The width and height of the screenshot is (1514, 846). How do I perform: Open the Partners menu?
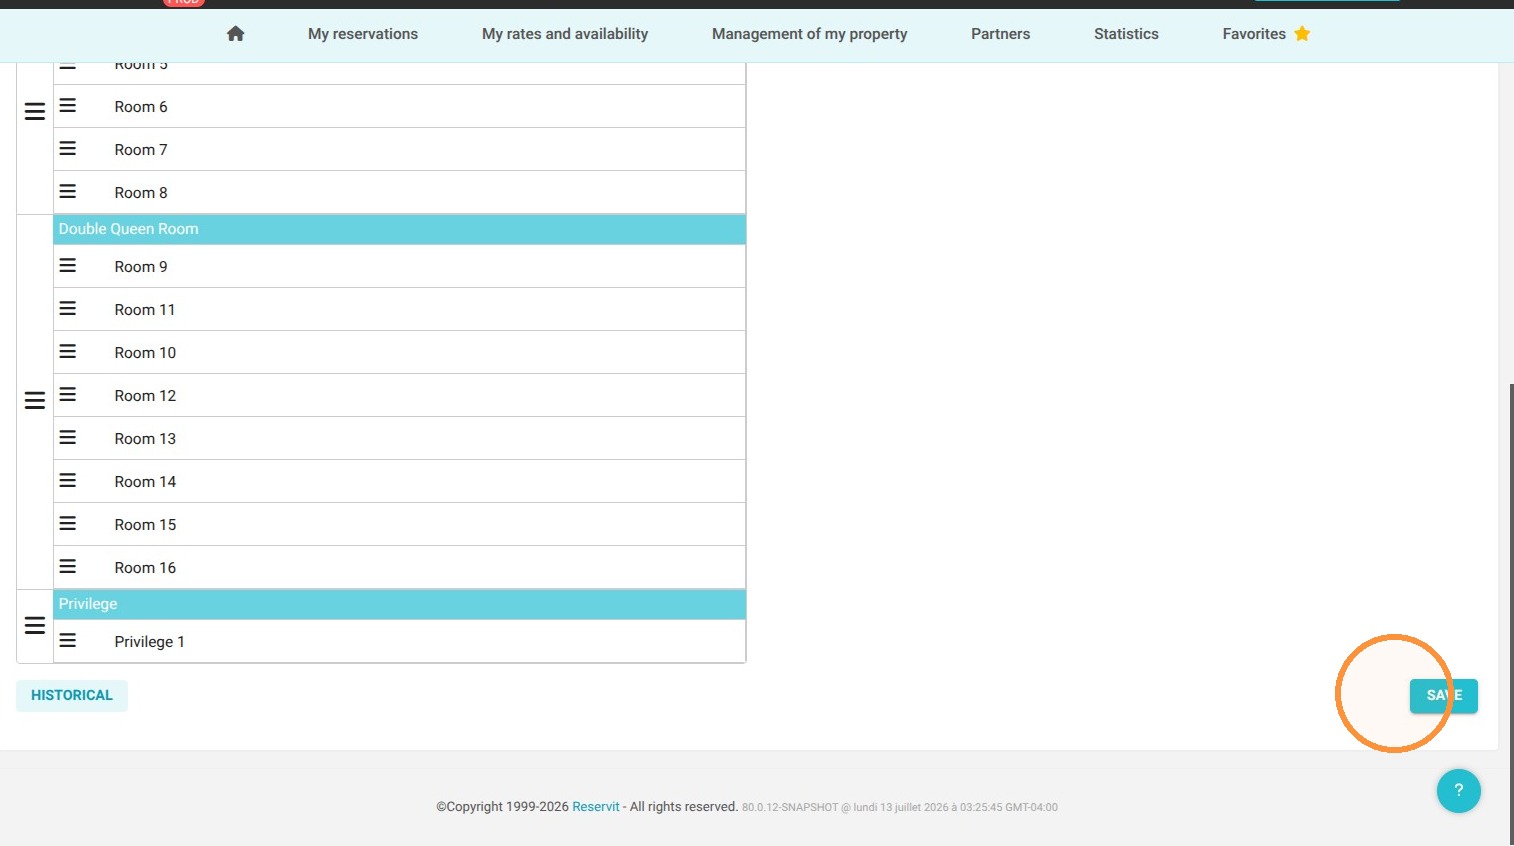(x=1000, y=34)
